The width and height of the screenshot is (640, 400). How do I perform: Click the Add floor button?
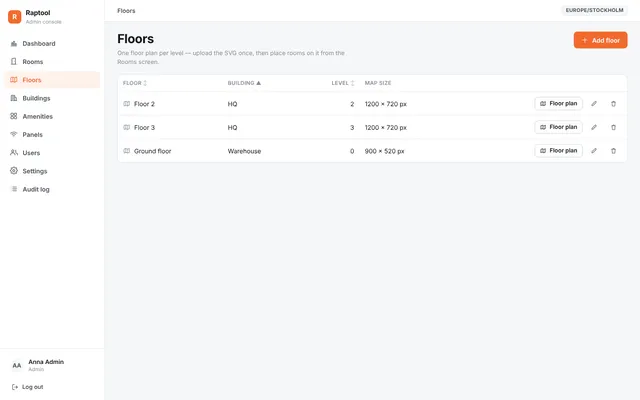tap(600, 40)
